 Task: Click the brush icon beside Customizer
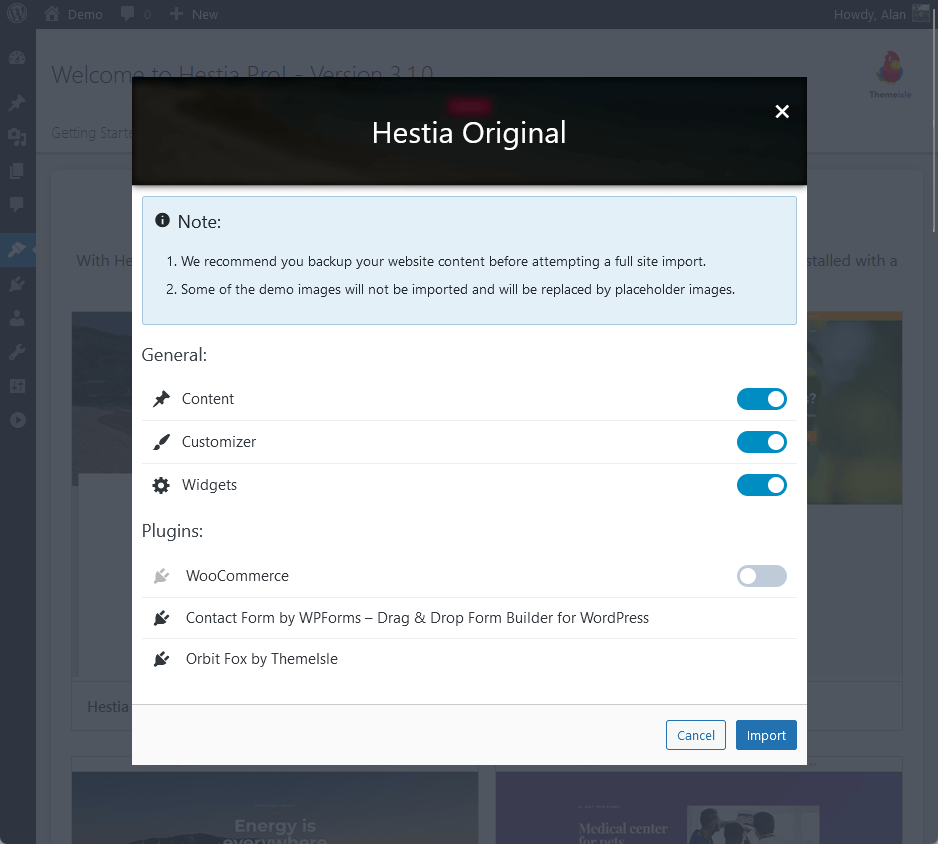(161, 442)
